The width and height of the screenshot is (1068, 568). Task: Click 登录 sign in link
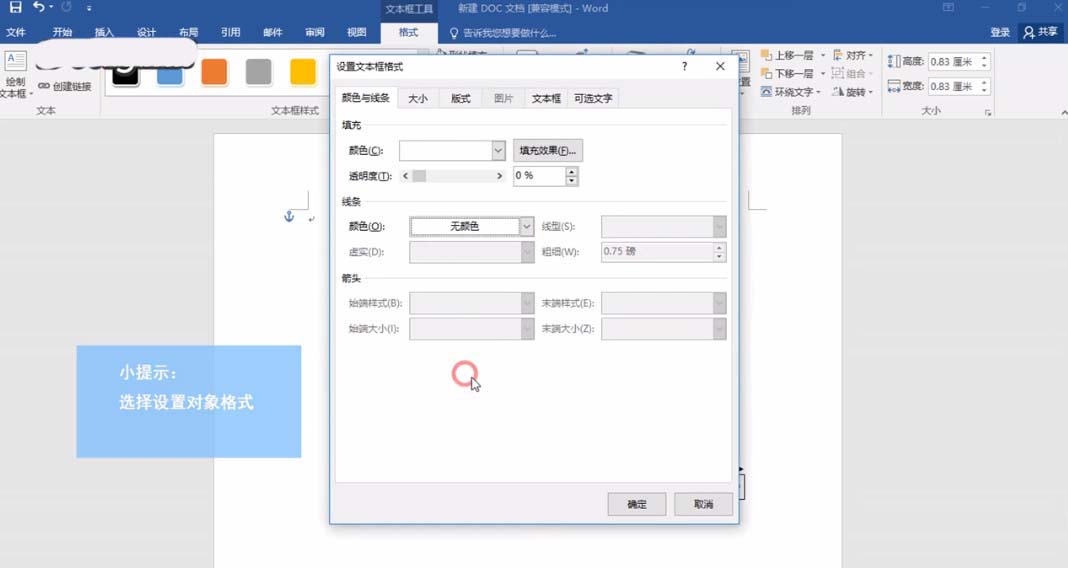1000,32
